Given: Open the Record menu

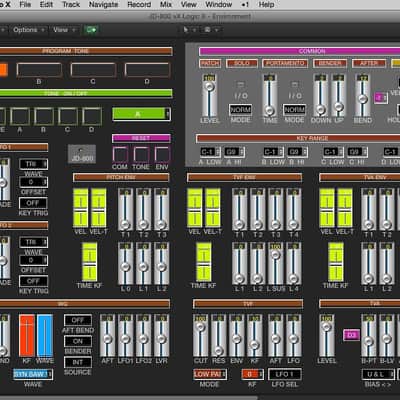Looking at the screenshot, I should (x=139, y=5).
